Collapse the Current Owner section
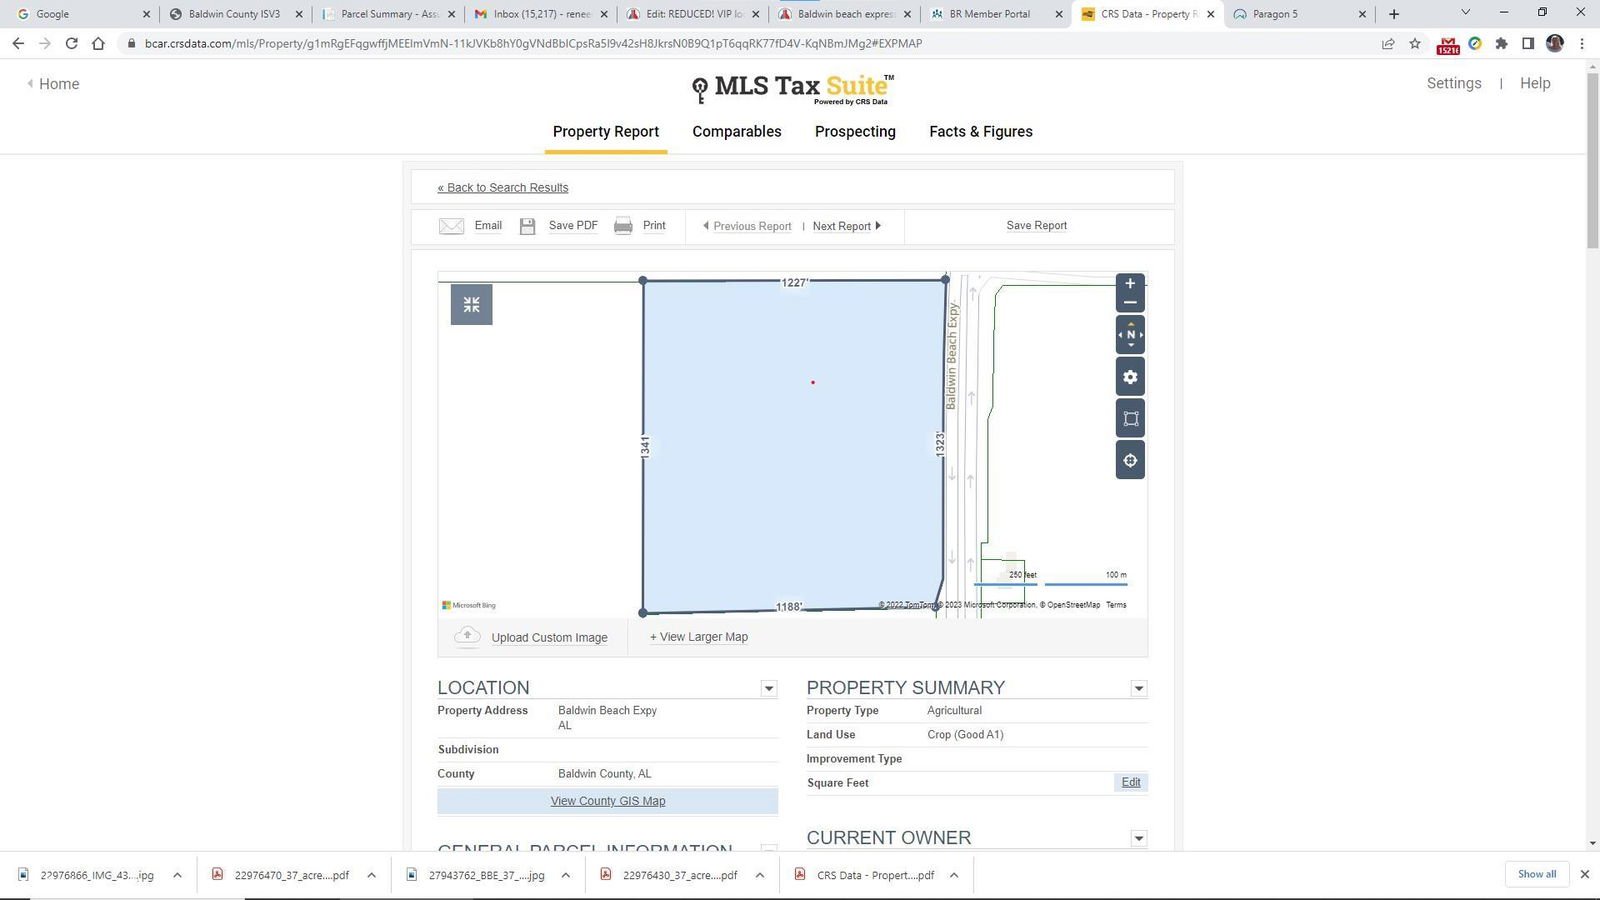The image size is (1600, 900). pyautogui.click(x=1138, y=838)
